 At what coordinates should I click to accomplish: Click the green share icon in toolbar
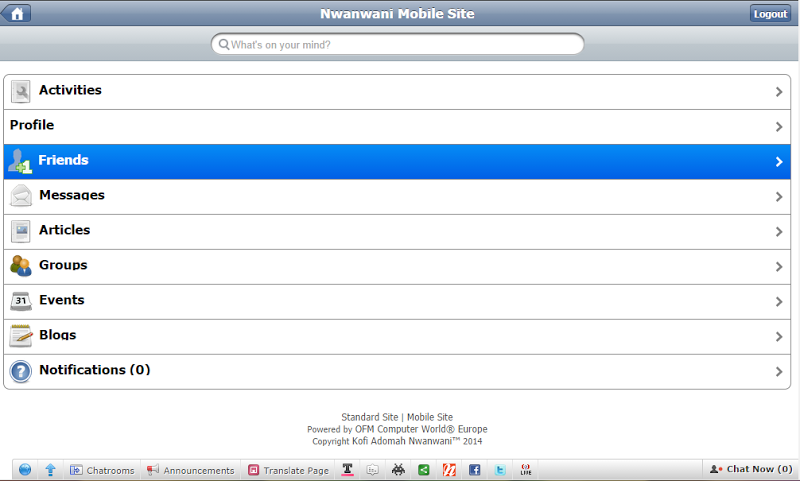tap(423, 470)
